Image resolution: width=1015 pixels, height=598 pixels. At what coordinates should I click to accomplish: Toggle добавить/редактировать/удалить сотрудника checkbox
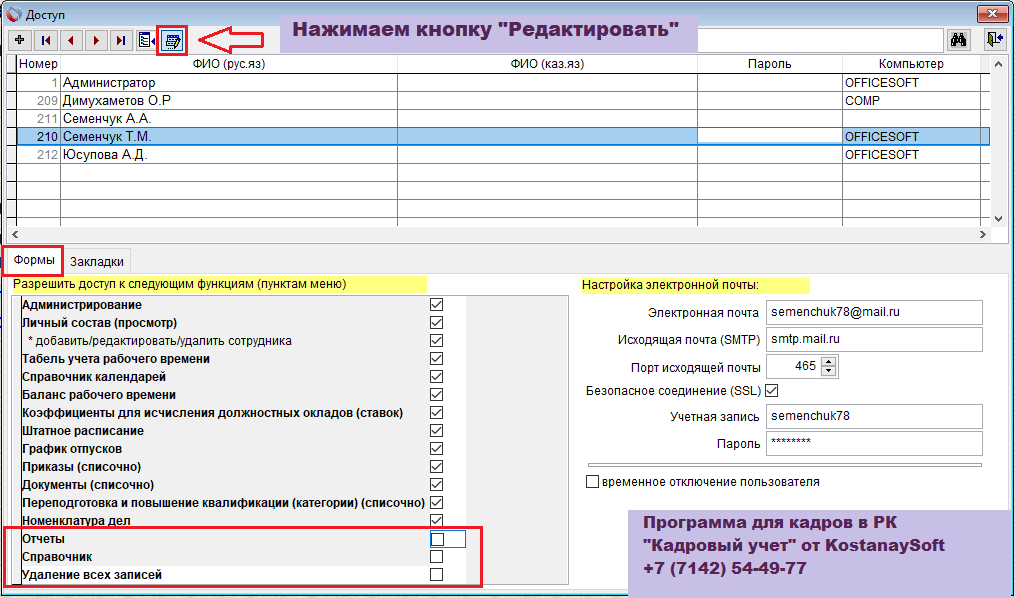[x=436, y=341]
